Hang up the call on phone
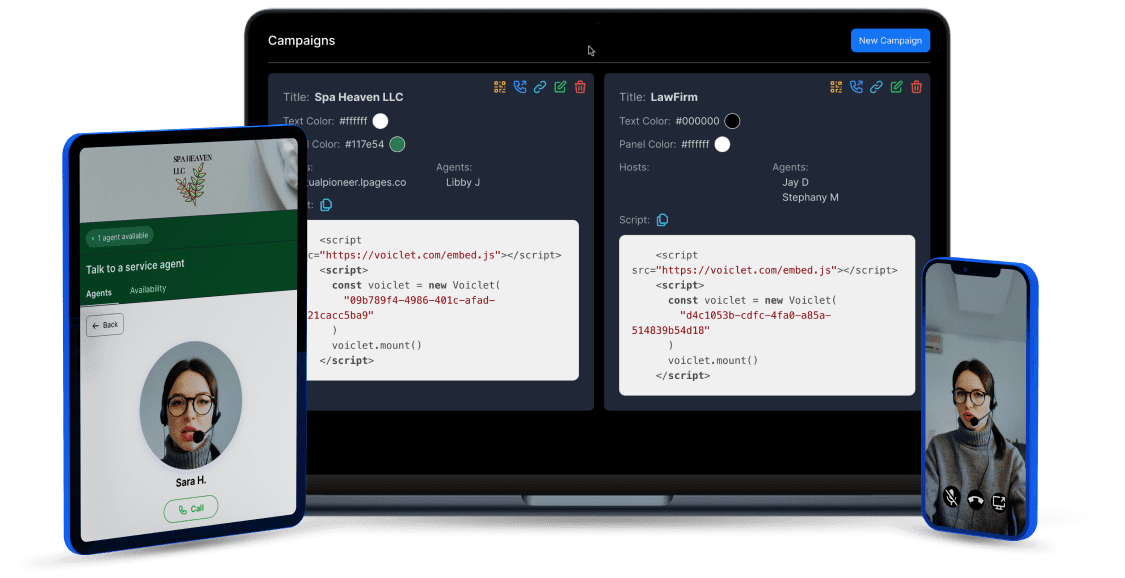 pos(975,501)
